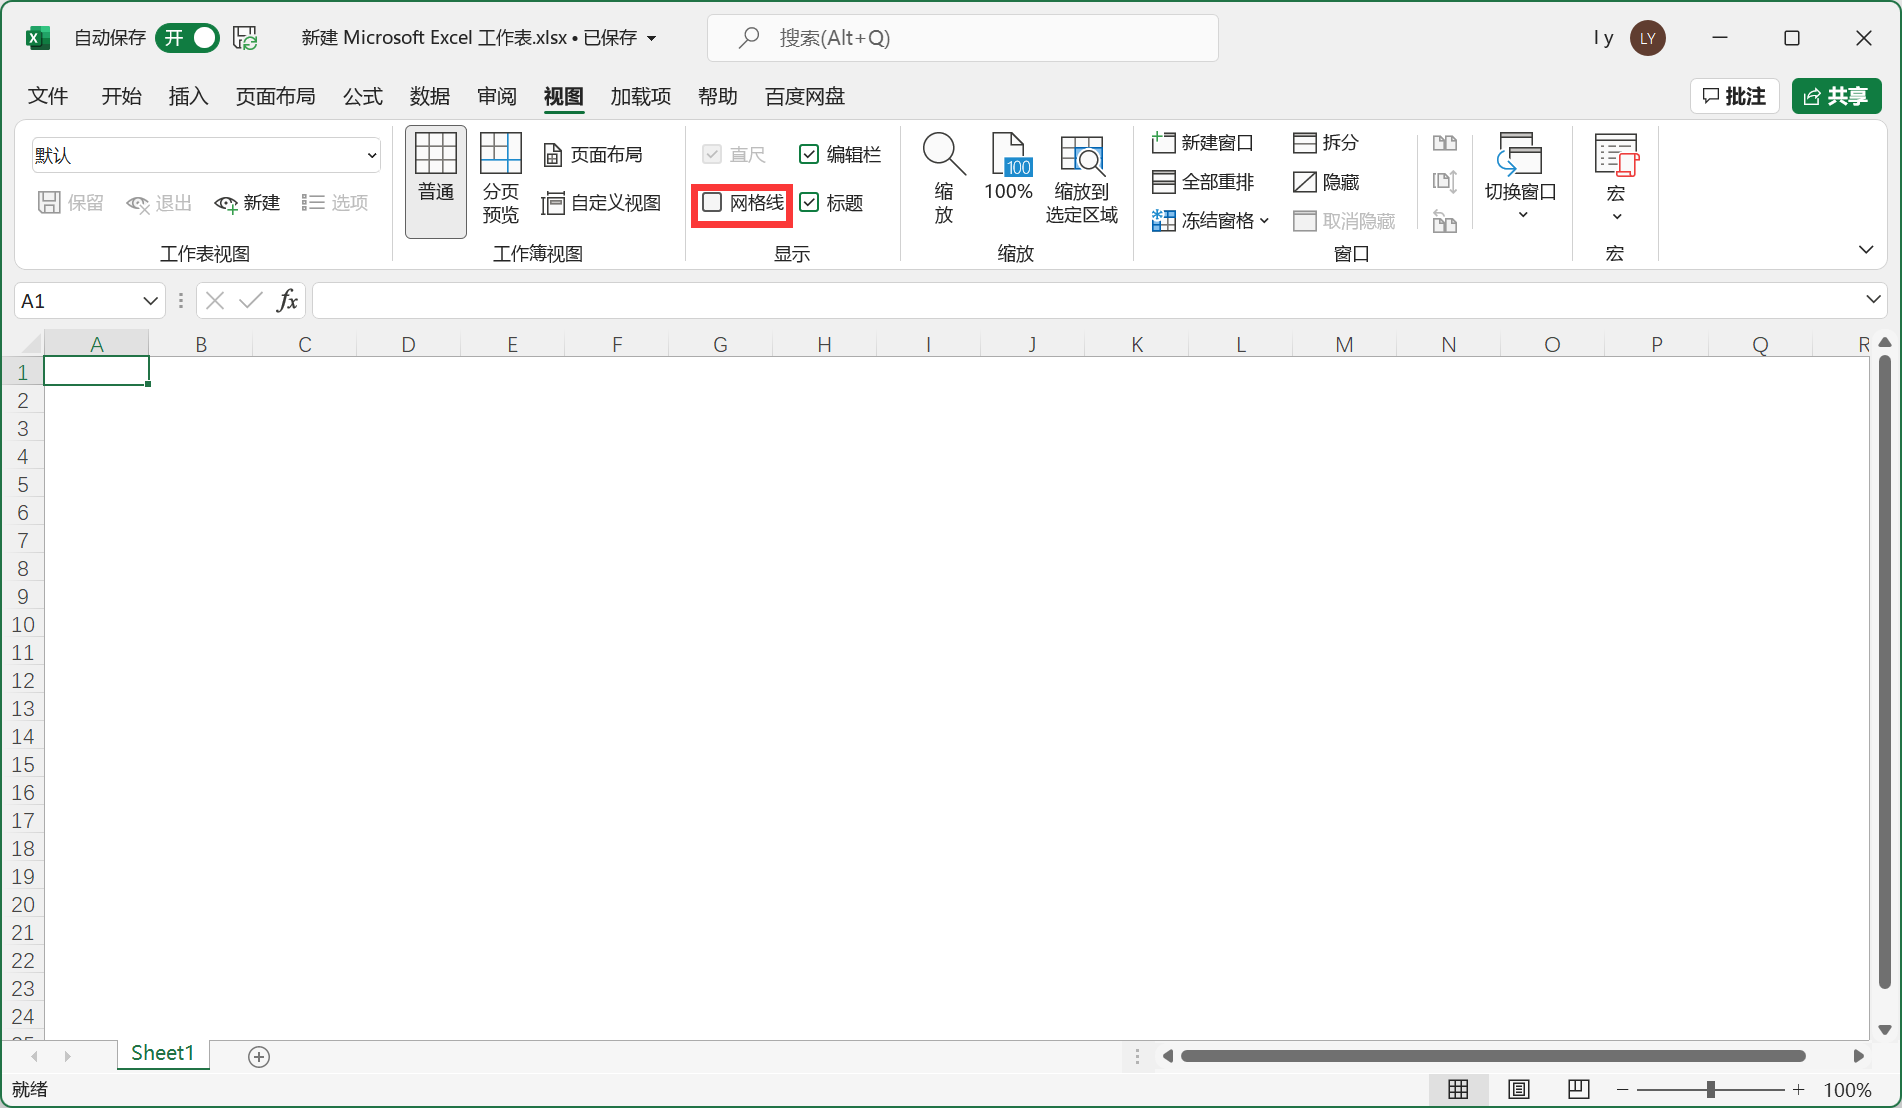This screenshot has height=1108, width=1902.
Task: Uncheck the 标题 headings checkbox
Action: (809, 203)
